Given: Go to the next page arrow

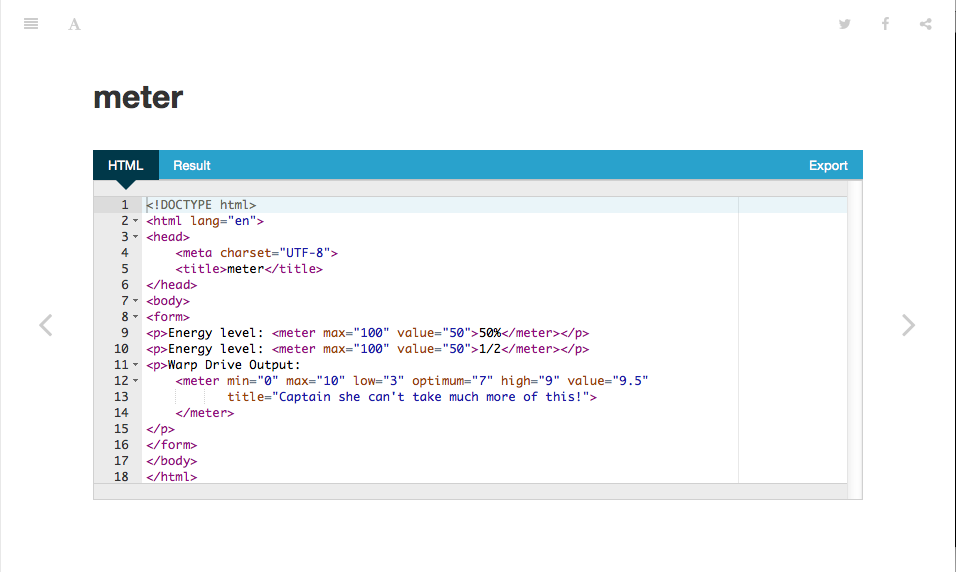Looking at the screenshot, I should (x=908, y=325).
